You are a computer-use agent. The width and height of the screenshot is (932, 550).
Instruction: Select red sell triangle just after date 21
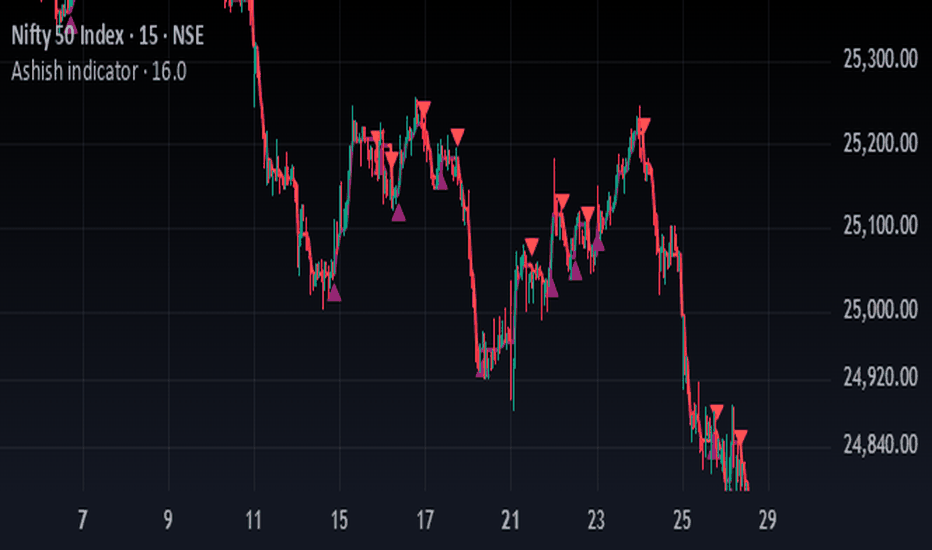tap(531, 246)
